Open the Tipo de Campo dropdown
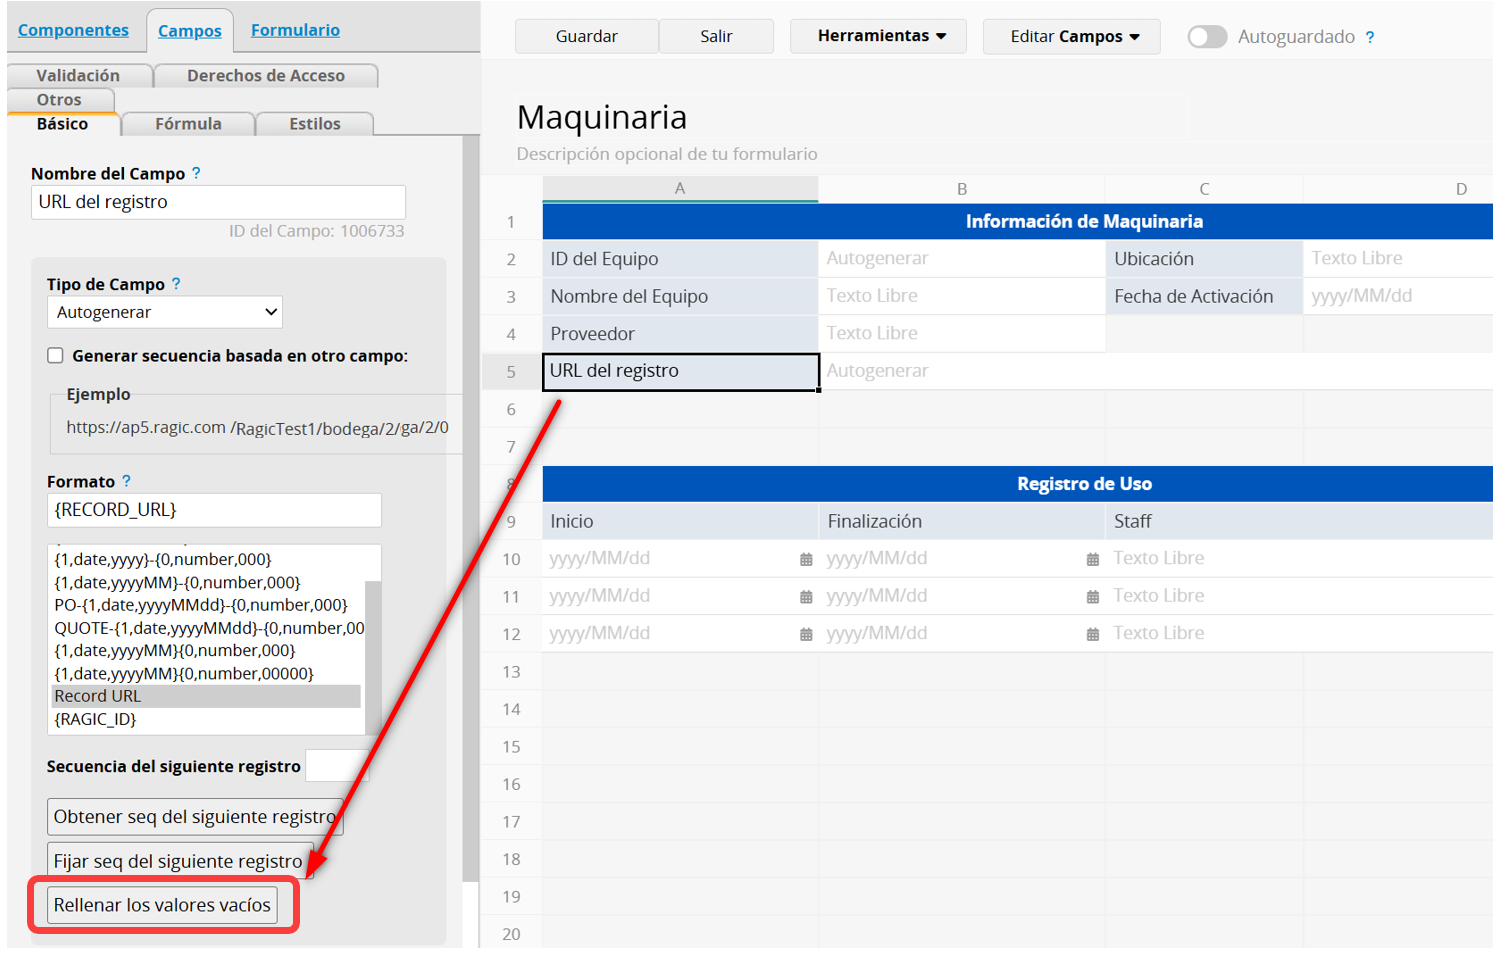Screen dimensions: 1509x968 pos(165,312)
